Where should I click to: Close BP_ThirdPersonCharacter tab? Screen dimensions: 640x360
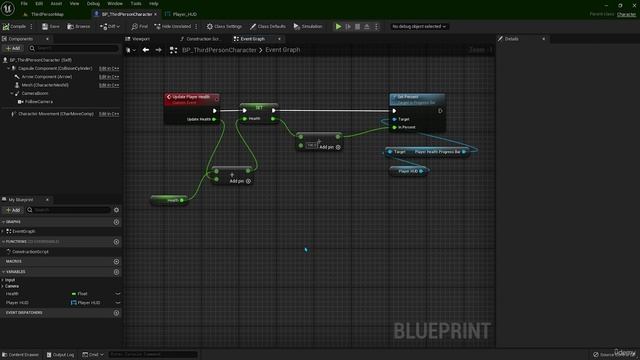click(x=155, y=14)
